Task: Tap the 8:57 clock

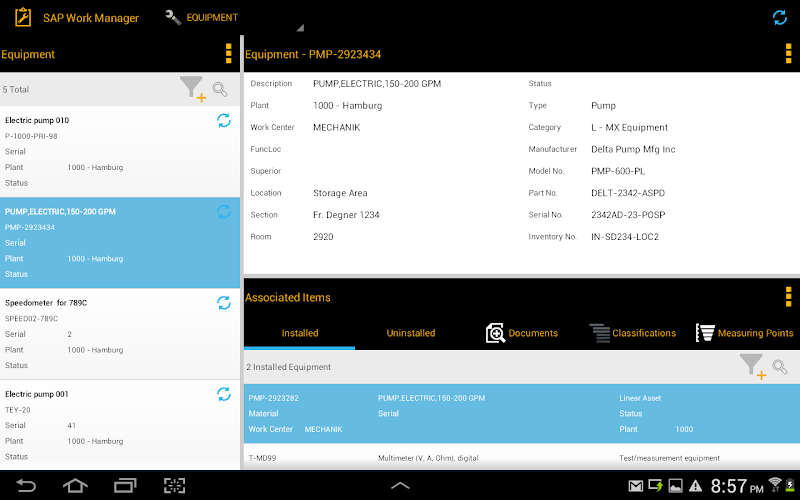Action: coord(737,486)
